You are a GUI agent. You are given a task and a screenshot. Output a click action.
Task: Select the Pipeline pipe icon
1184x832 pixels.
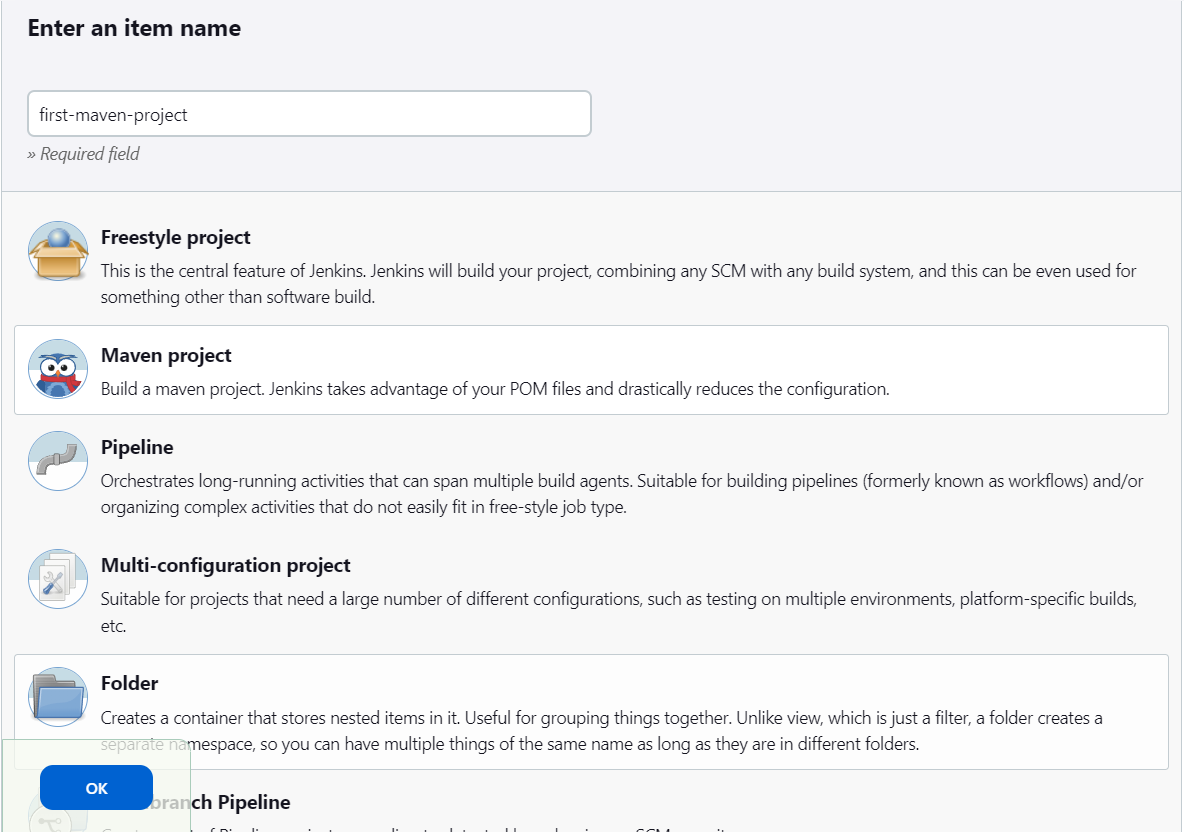58,461
